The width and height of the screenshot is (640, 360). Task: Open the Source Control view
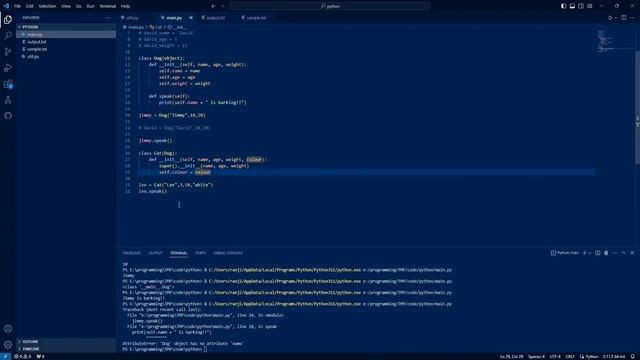pyautogui.click(x=8, y=51)
